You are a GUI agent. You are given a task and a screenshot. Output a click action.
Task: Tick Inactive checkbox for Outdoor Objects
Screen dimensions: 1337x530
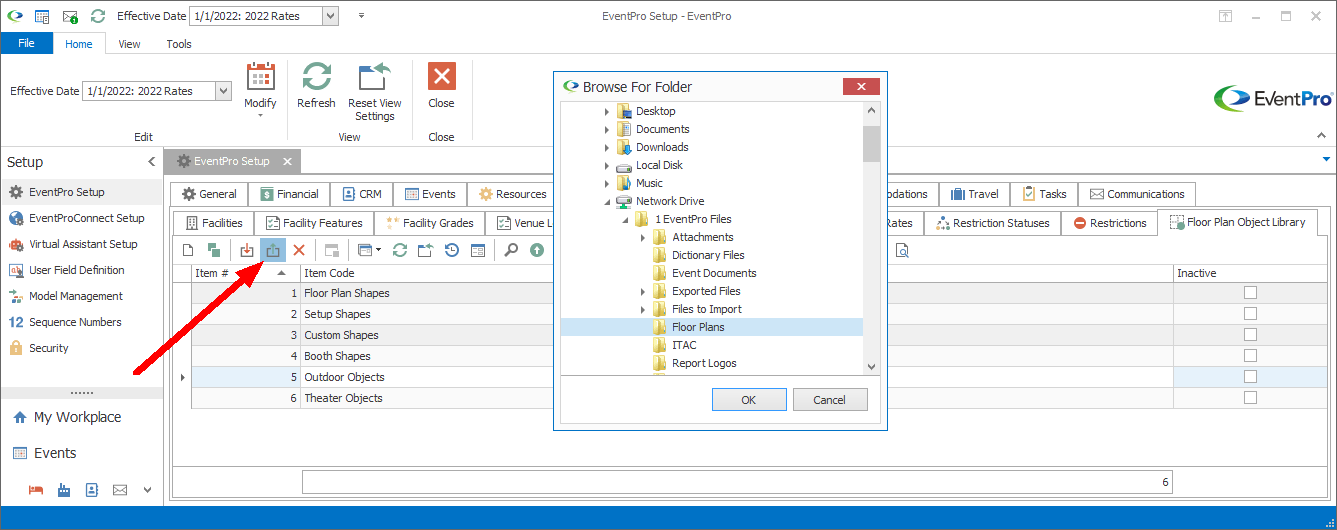click(x=1250, y=377)
